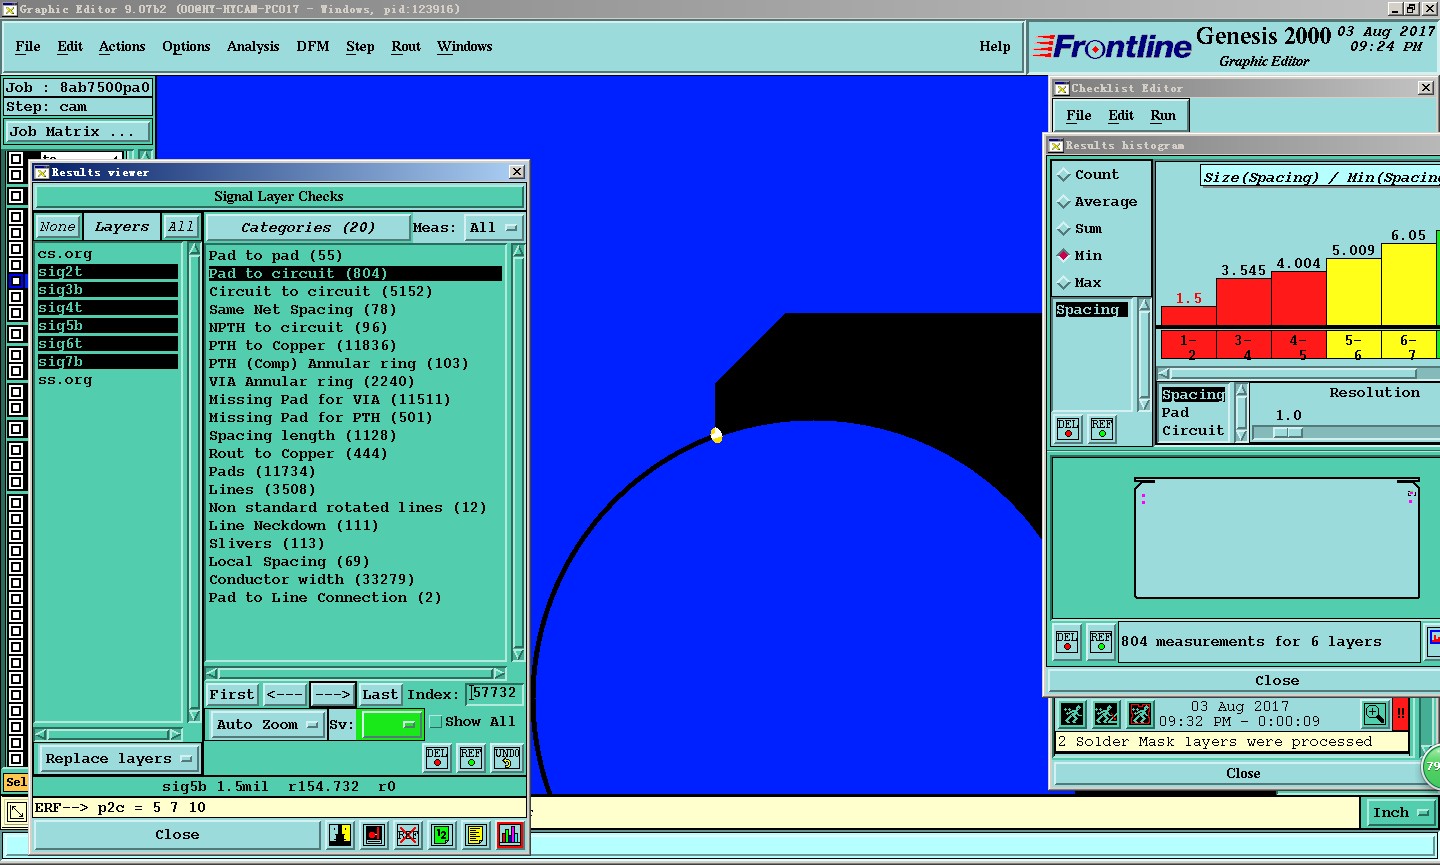Click the red pin screen icon
Screen dimensions: 1440x865
374,835
